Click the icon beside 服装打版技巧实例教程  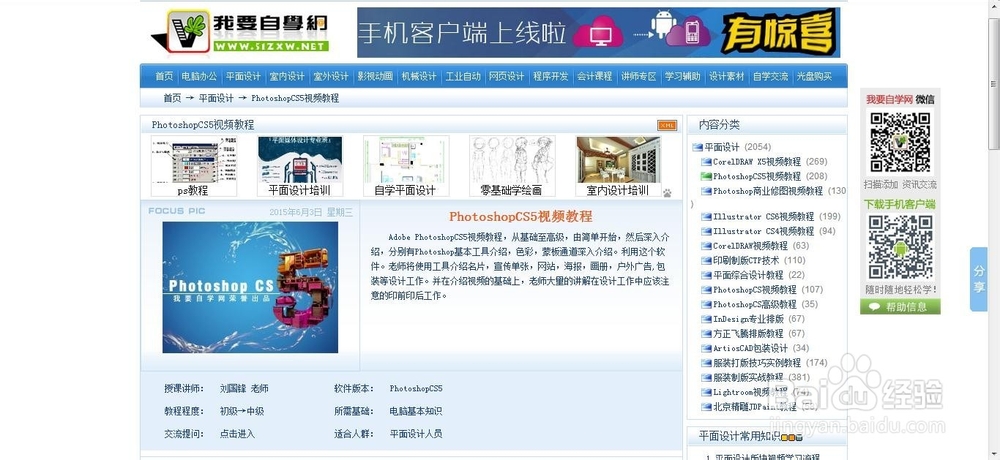point(706,364)
